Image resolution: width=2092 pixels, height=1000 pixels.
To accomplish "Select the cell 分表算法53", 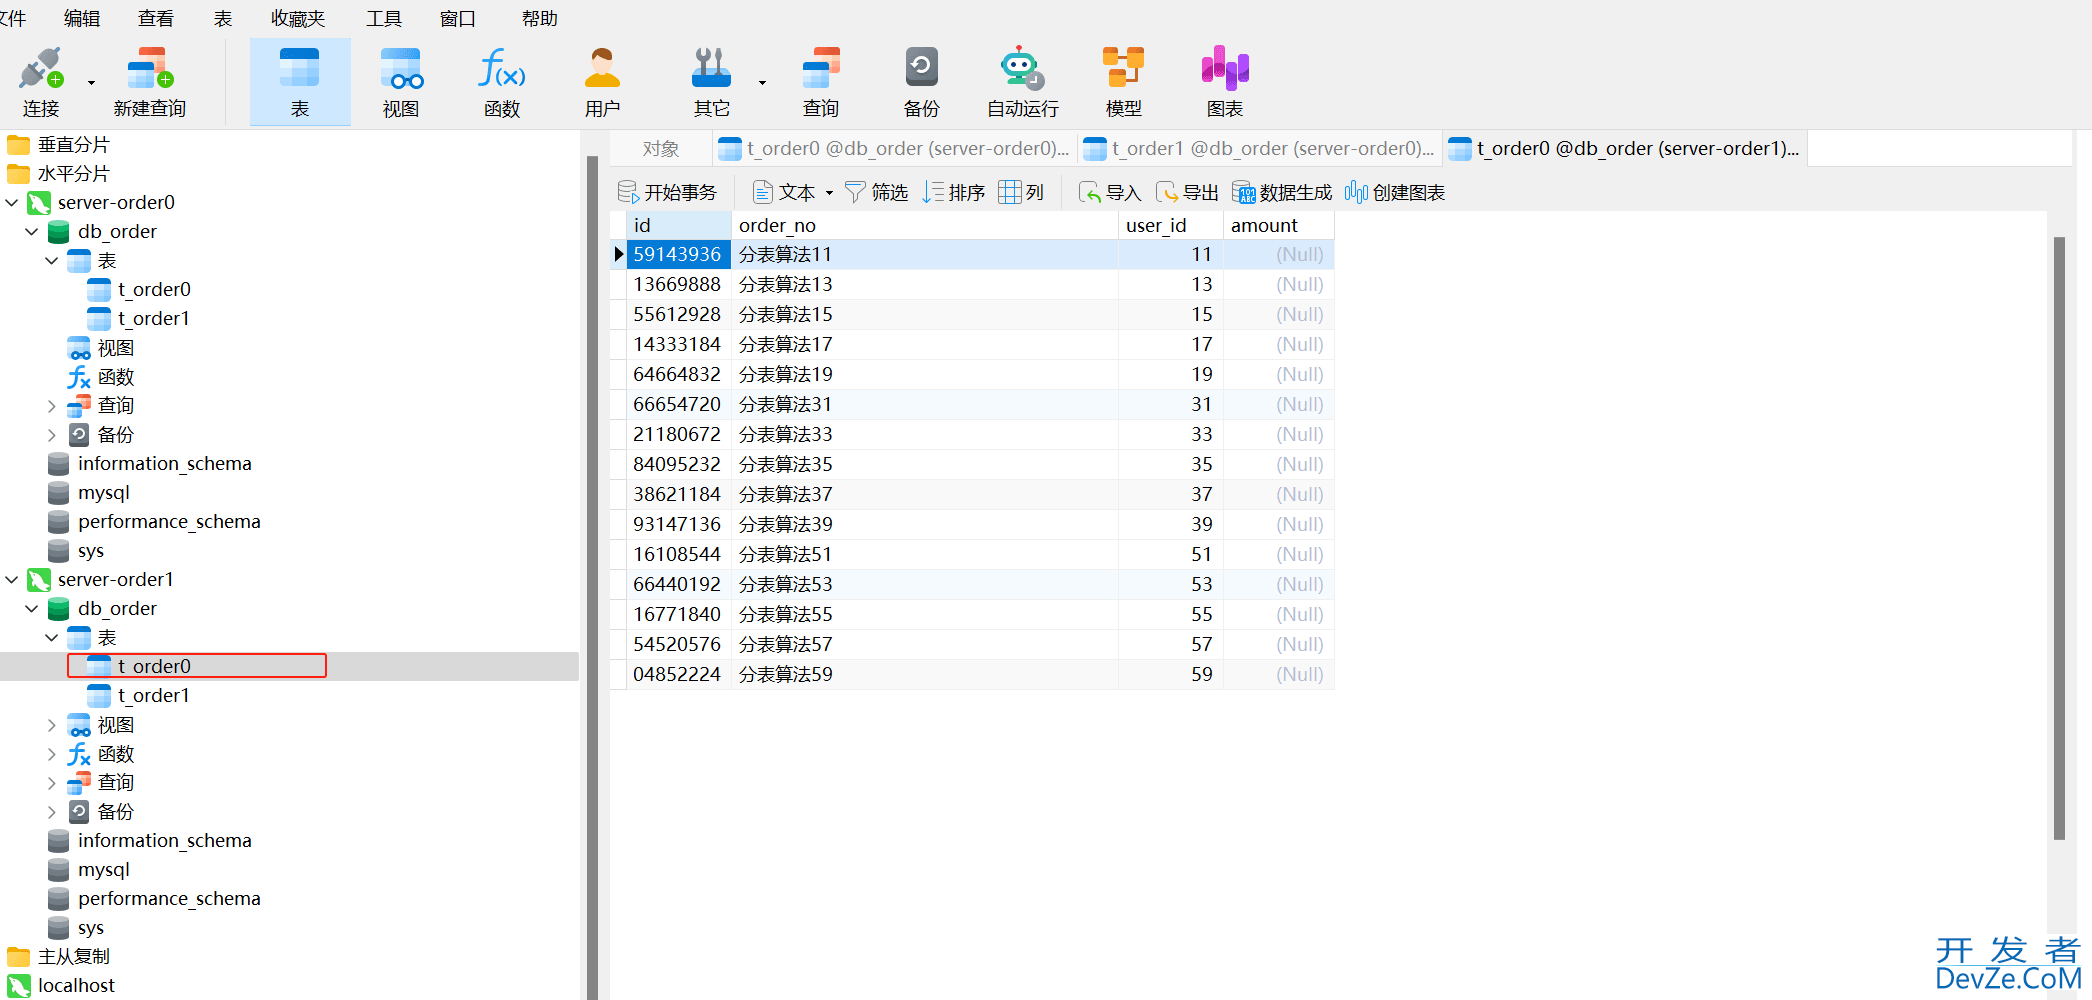I will [924, 584].
